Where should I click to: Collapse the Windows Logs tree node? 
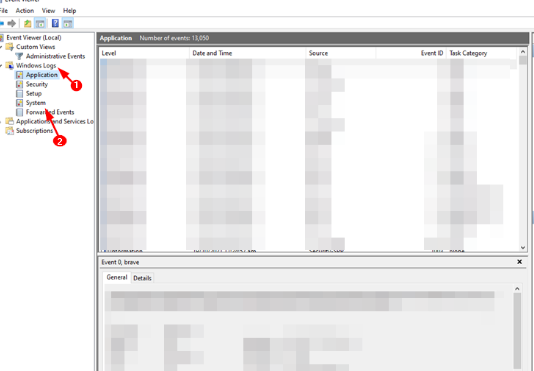tap(1, 65)
